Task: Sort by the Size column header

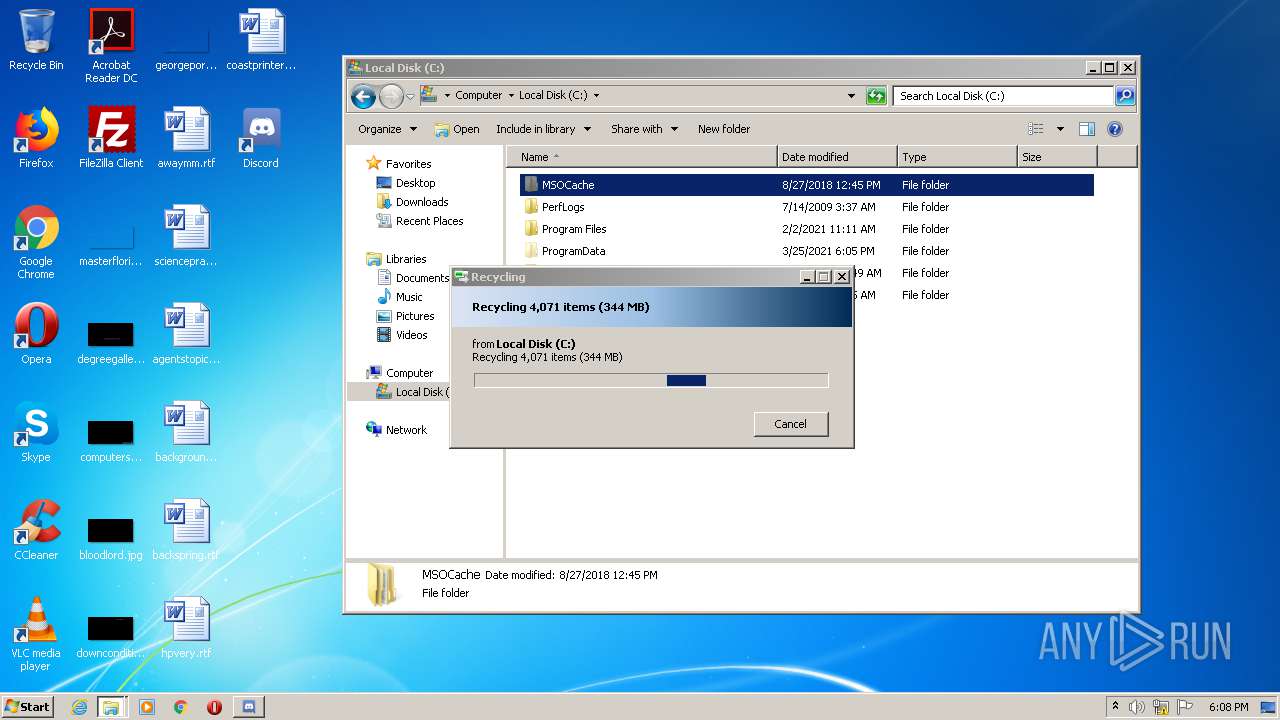Action: (x=1057, y=157)
